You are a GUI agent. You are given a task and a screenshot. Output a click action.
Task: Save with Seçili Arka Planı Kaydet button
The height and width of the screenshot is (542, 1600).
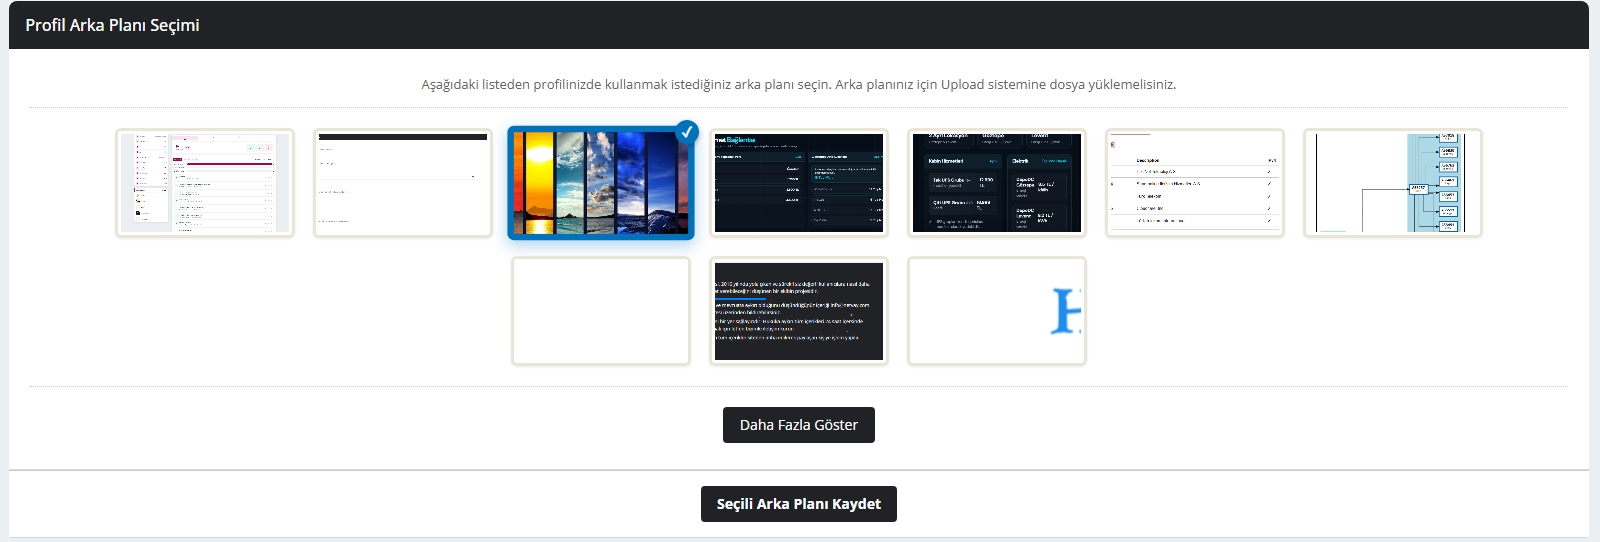click(x=799, y=504)
